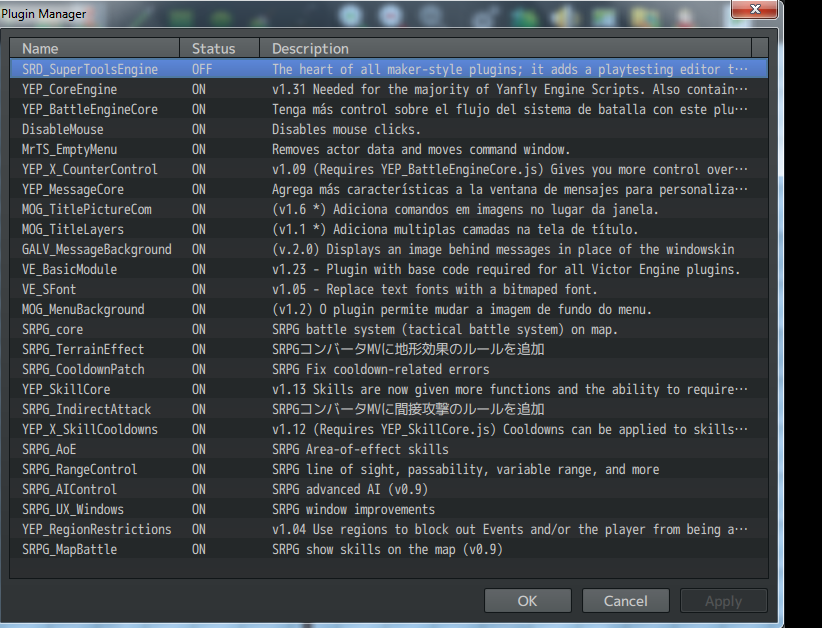Click the ON status of SRPG_AoE
Image resolution: width=822 pixels, height=628 pixels.
(x=199, y=449)
